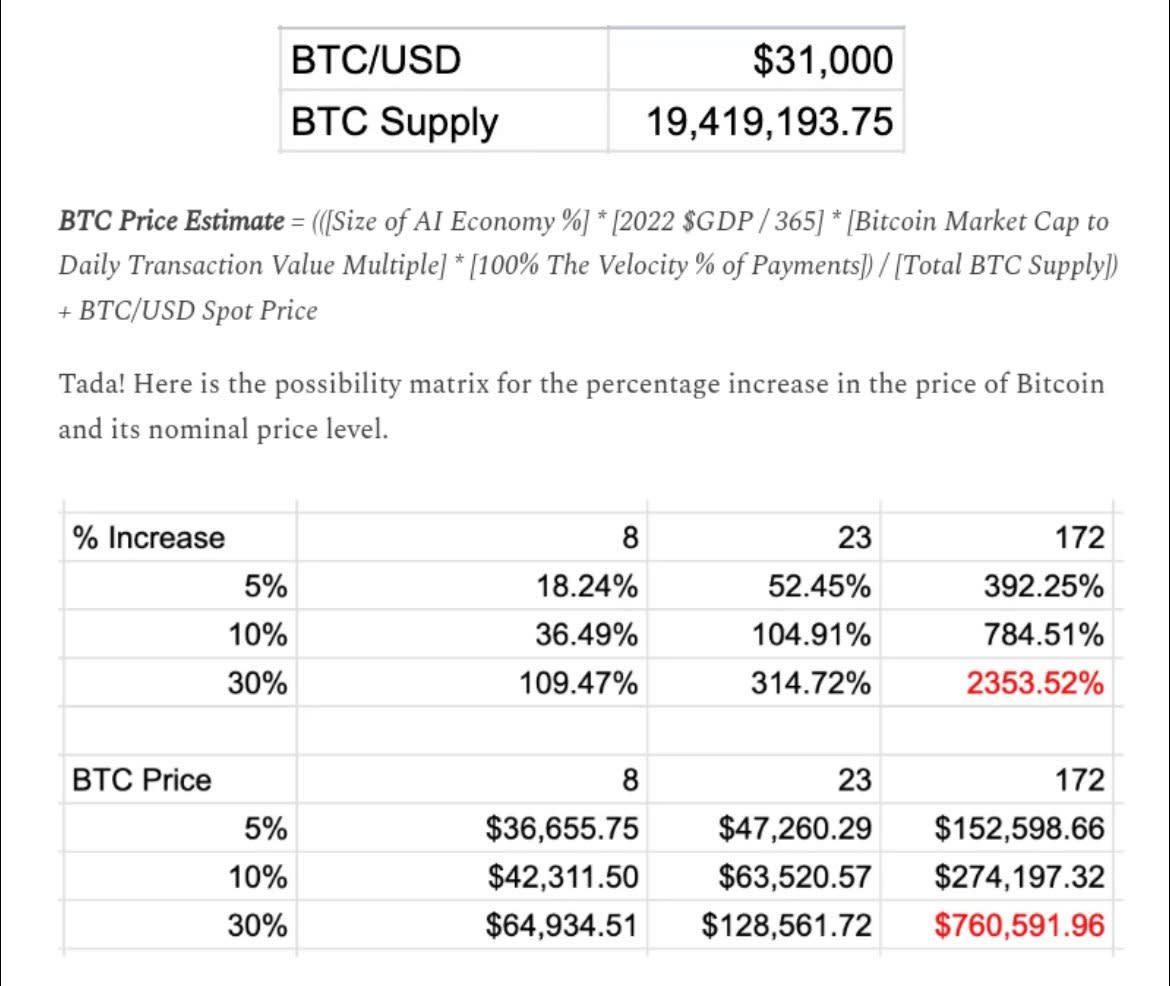1170x986 pixels.
Task: Click the 52.45% cell
Action: tap(811, 587)
